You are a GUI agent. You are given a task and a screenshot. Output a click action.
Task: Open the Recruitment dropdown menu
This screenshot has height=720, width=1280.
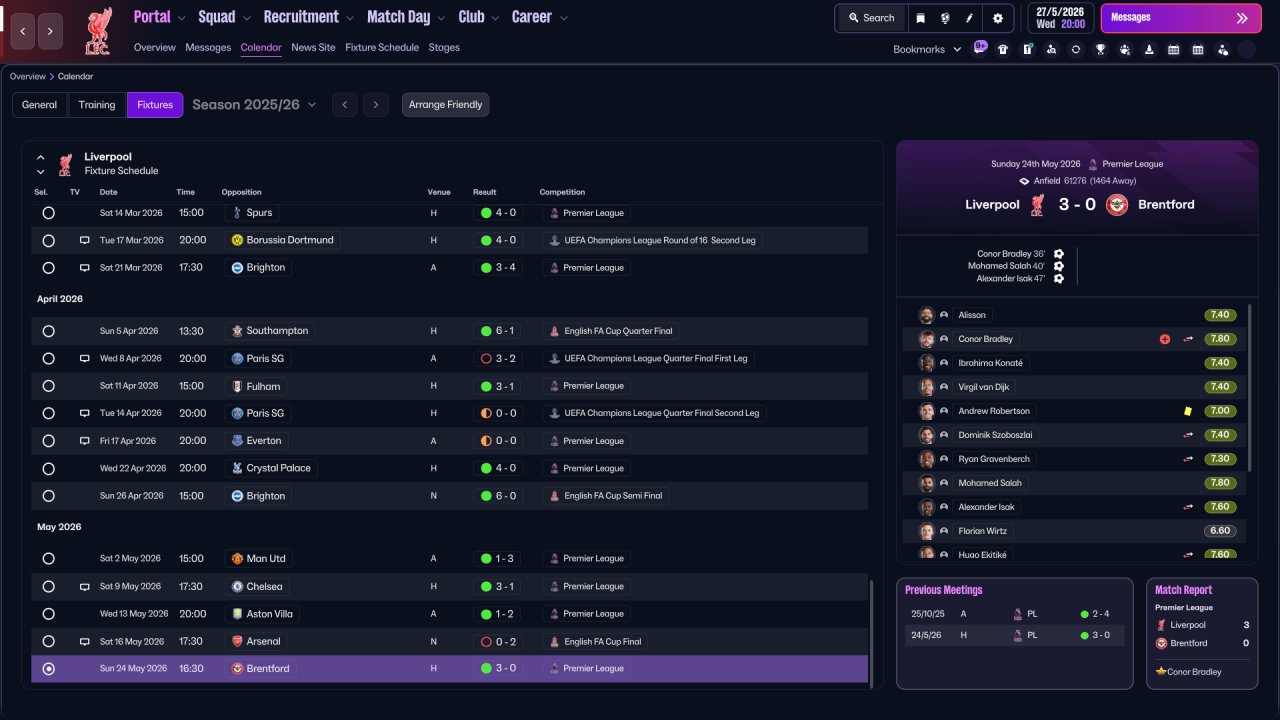point(308,17)
